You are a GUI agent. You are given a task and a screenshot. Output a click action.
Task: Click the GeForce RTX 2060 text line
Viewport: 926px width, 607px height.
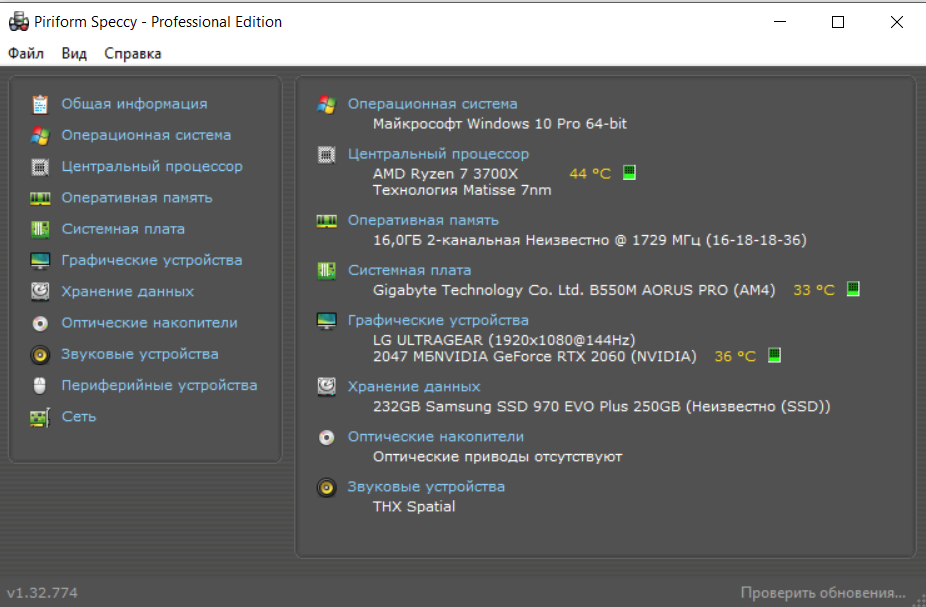[x=534, y=357]
